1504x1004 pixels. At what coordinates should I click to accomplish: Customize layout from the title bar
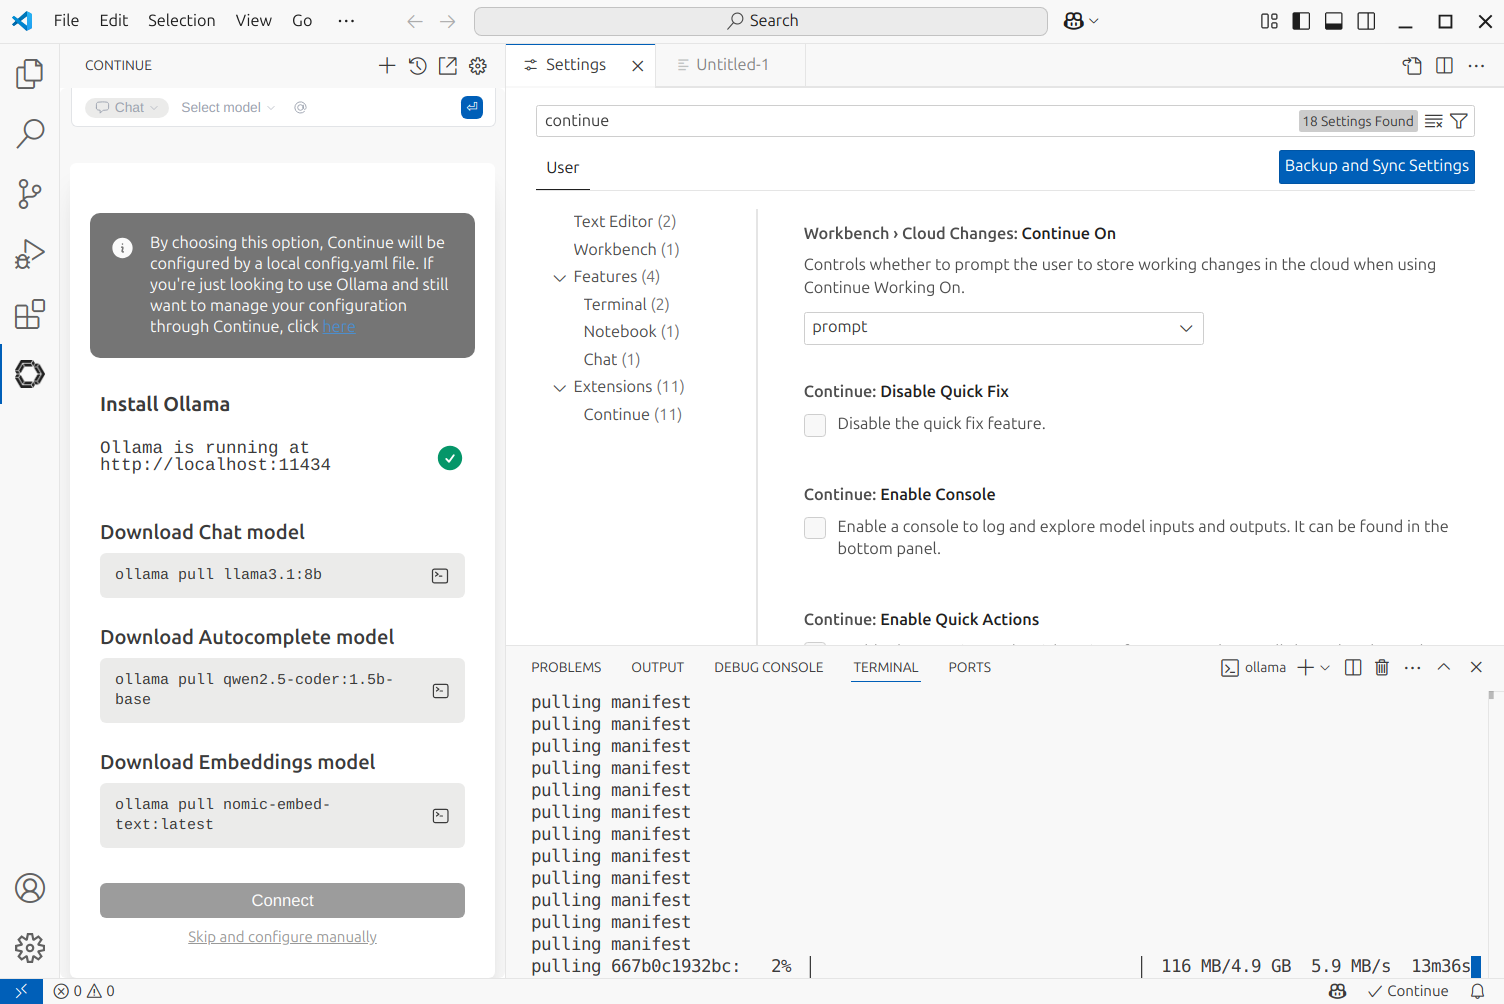[1269, 21]
